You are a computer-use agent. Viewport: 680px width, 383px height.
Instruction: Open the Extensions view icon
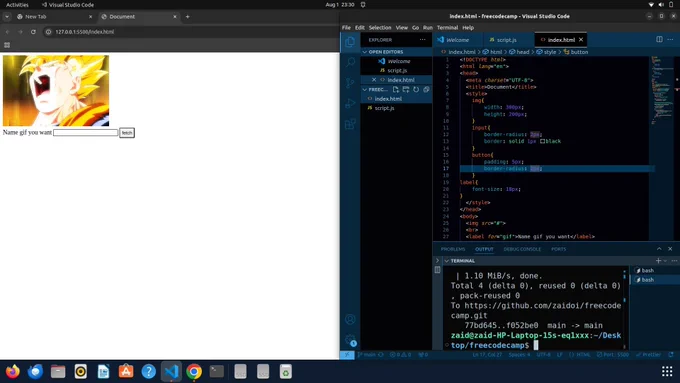[x=350, y=124]
